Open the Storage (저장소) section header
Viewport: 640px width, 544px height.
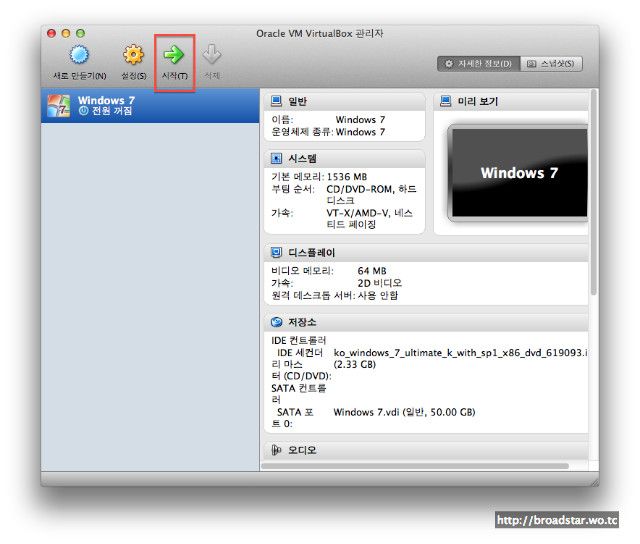pyautogui.click(x=426, y=322)
